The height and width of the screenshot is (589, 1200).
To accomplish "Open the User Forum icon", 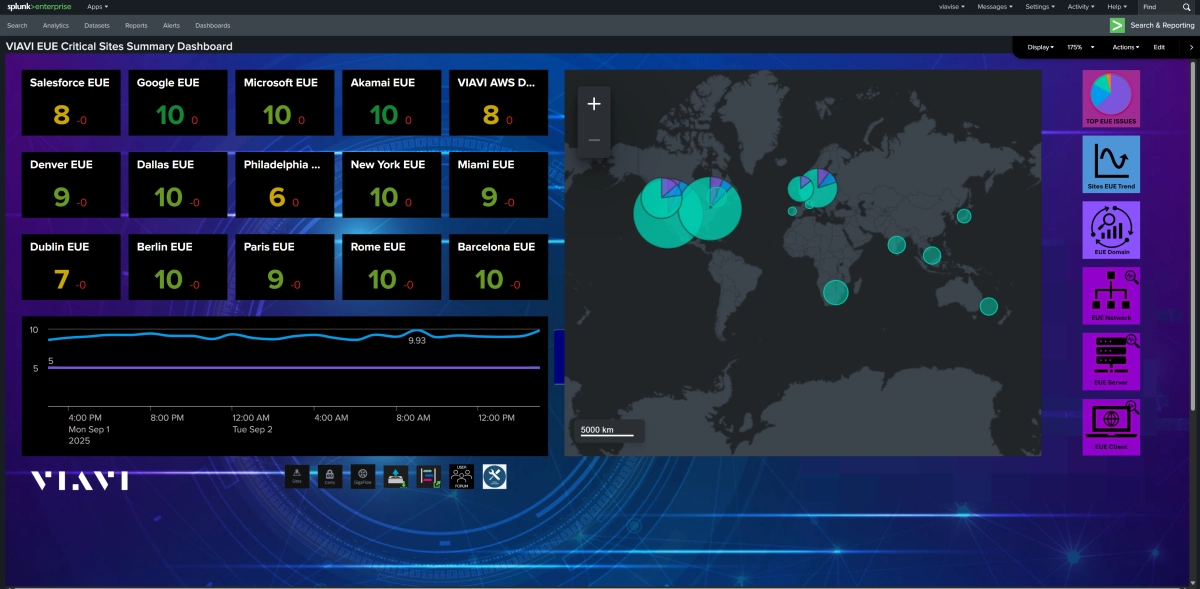I will [461, 477].
